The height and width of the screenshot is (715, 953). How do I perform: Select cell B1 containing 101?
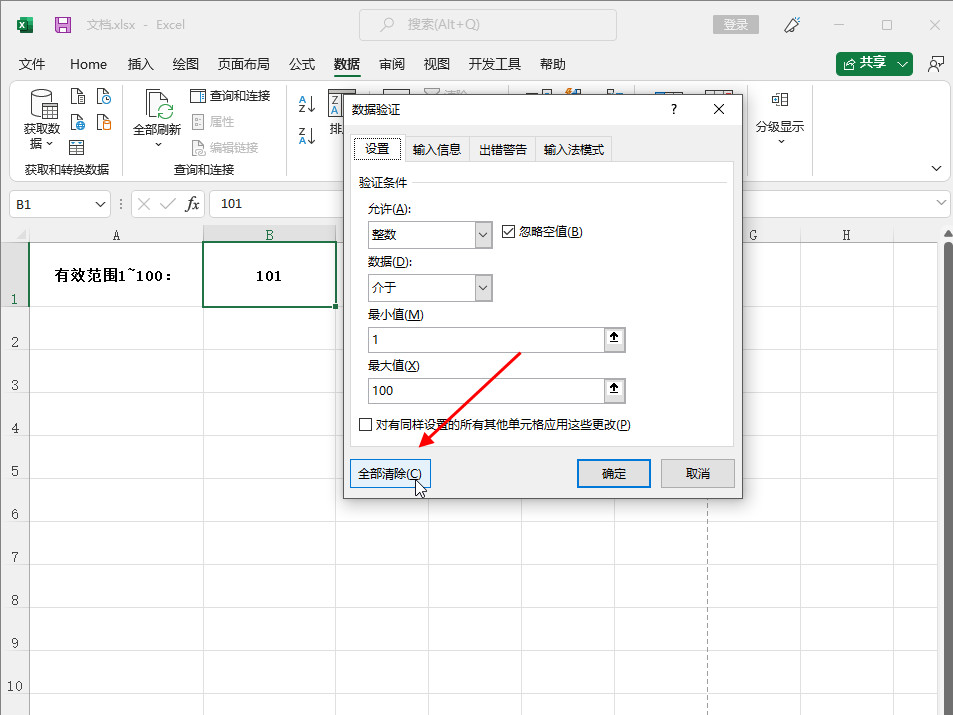pyautogui.click(x=269, y=275)
